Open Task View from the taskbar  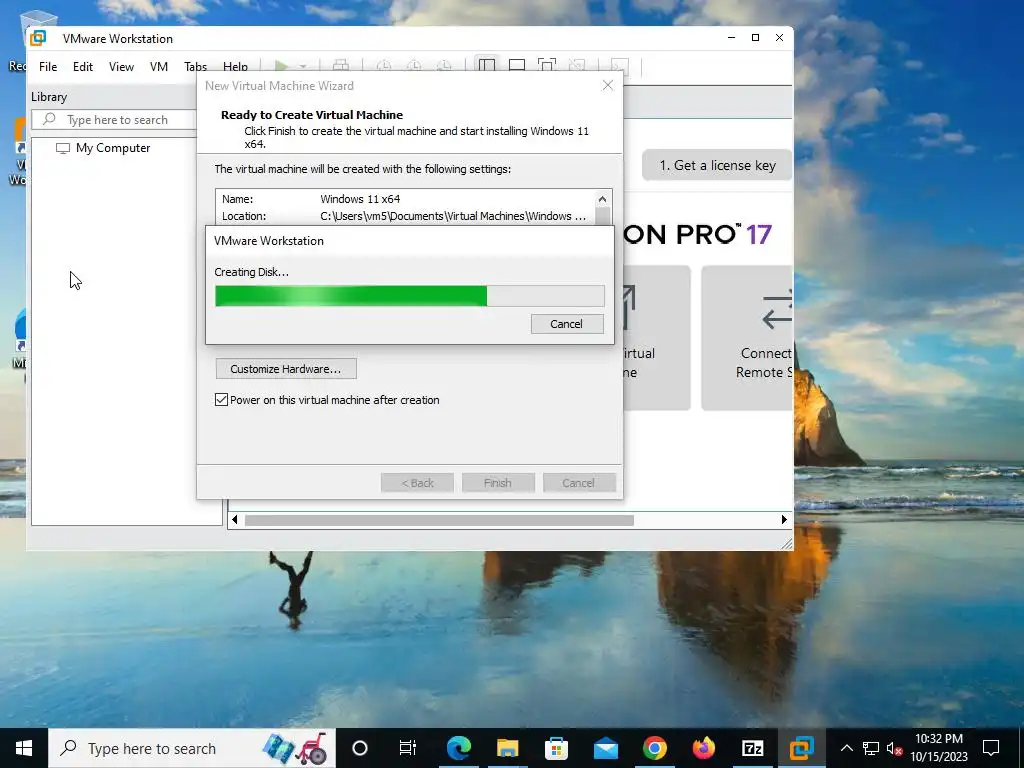point(408,748)
